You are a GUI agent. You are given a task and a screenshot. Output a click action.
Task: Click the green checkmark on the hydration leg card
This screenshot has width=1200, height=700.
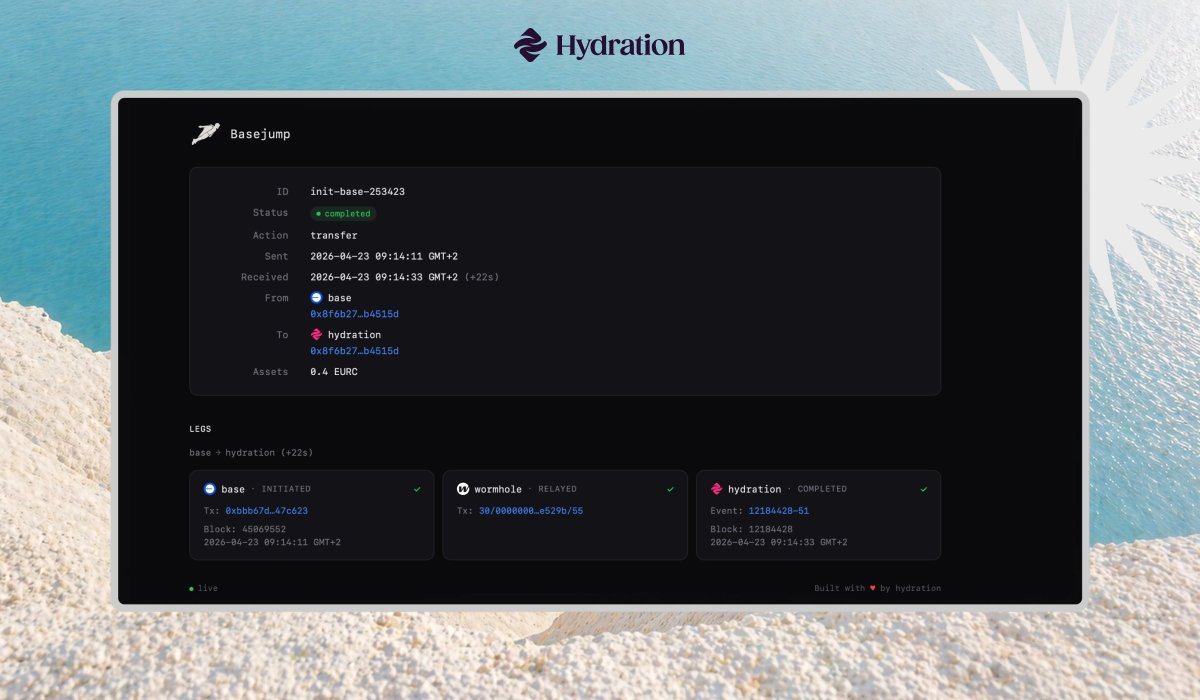tap(924, 489)
